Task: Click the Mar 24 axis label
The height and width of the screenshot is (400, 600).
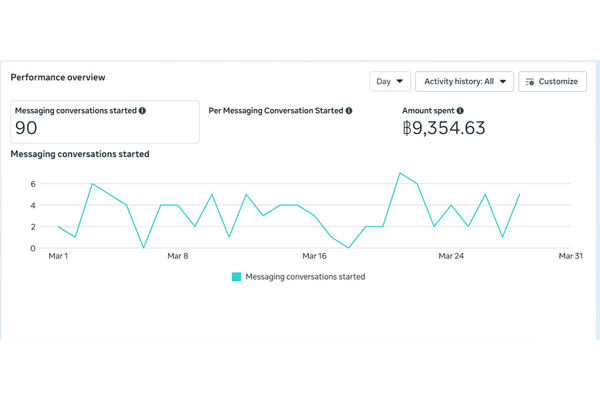Action: click(451, 257)
